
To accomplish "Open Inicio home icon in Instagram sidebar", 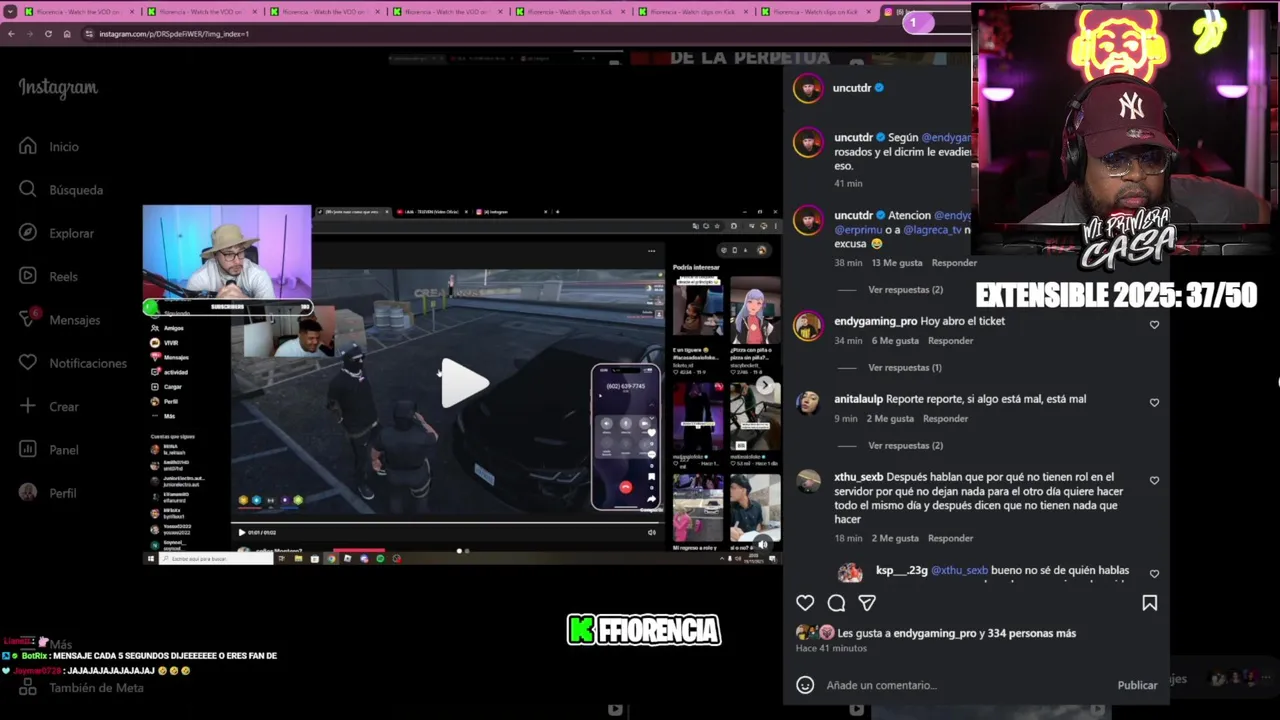I will click(28, 147).
